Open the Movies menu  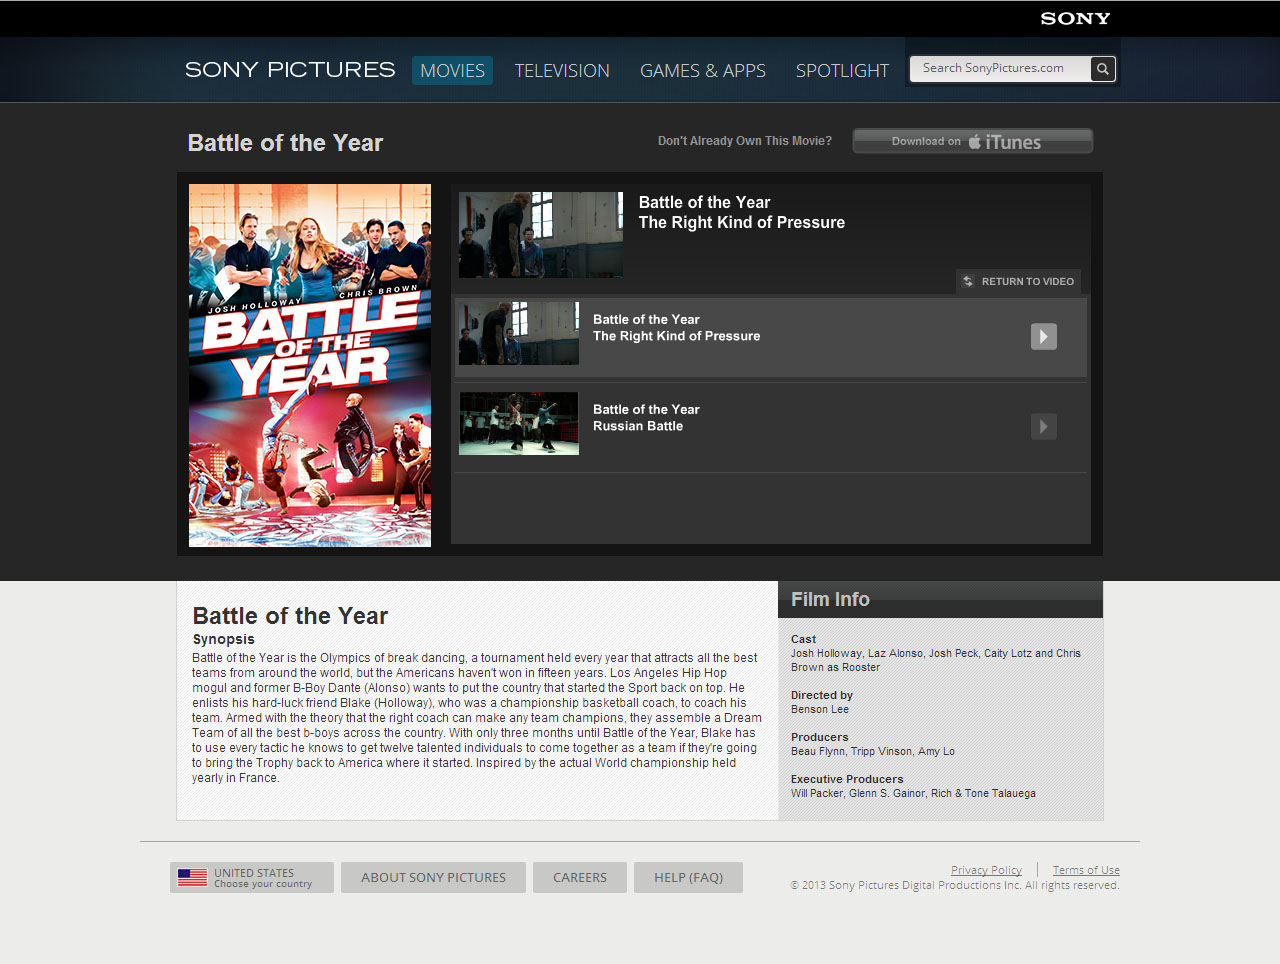point(452,70)
